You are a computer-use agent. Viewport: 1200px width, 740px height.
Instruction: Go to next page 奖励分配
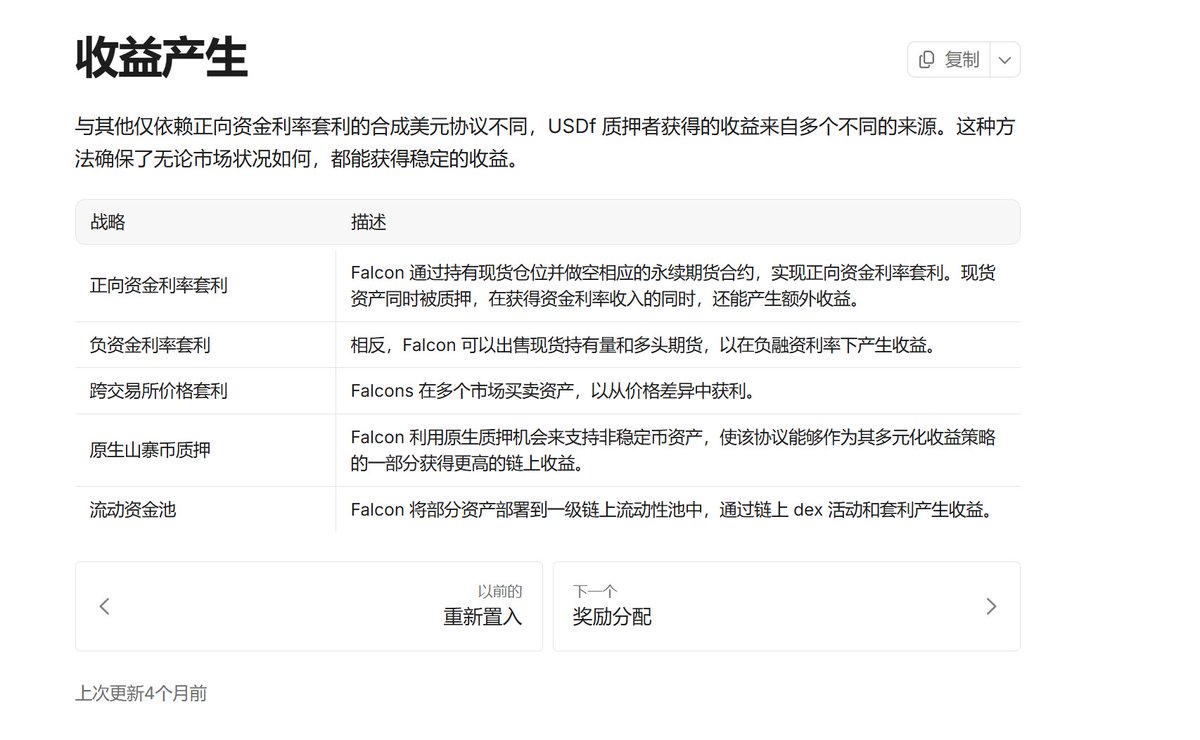(x=786, y=606)
